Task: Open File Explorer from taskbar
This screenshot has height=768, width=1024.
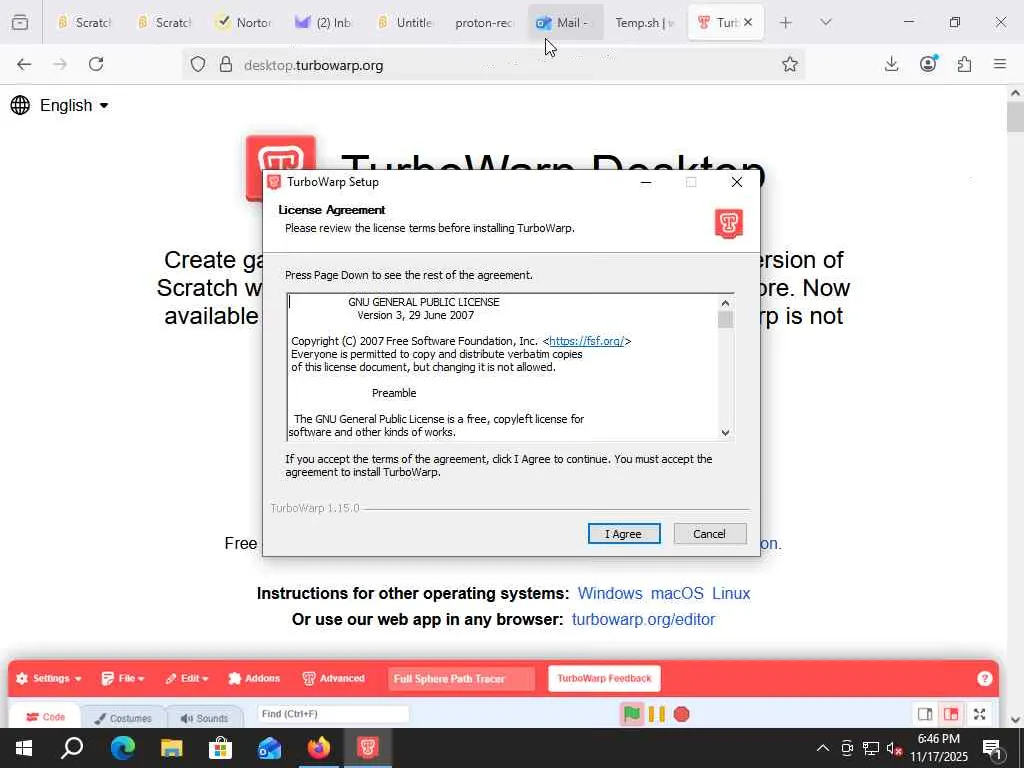Action: coord(172,748)
